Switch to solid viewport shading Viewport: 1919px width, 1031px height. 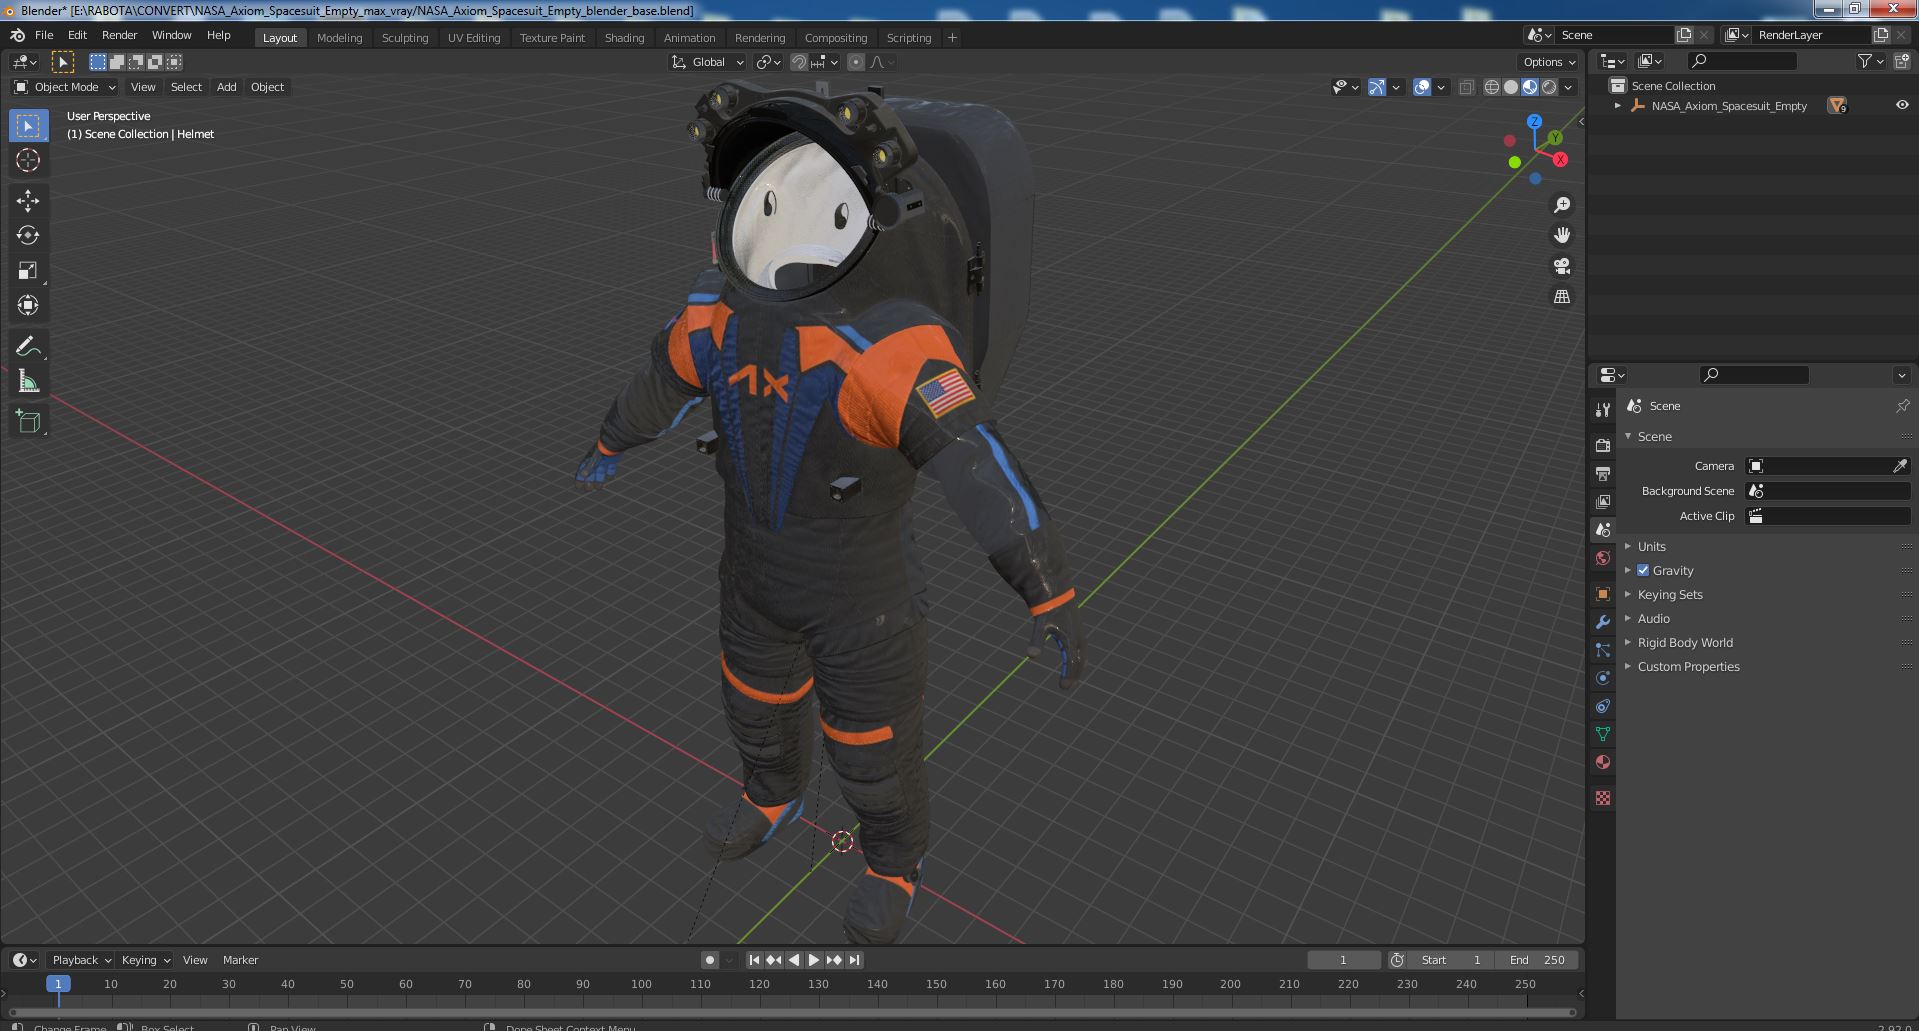(x=1511, y=87)
